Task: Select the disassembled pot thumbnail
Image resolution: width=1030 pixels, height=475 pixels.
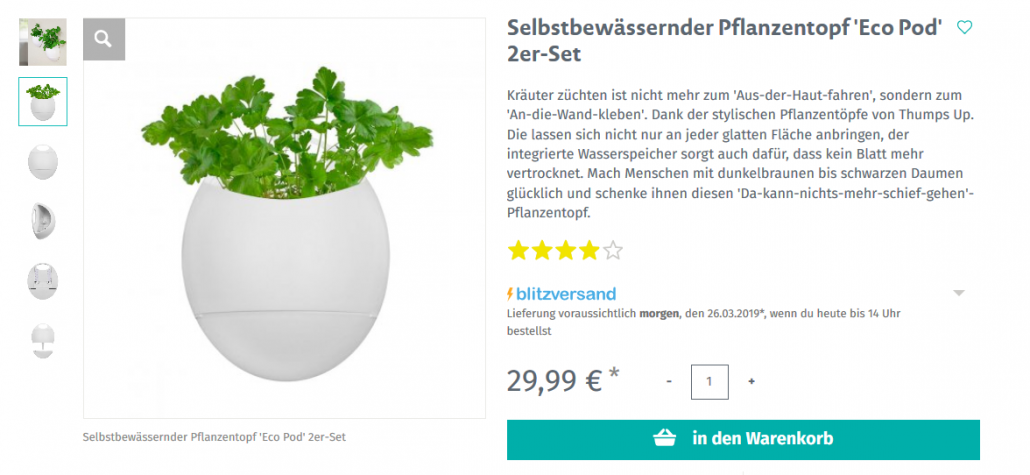Action: pyautogui.click(x=43, y=341)
